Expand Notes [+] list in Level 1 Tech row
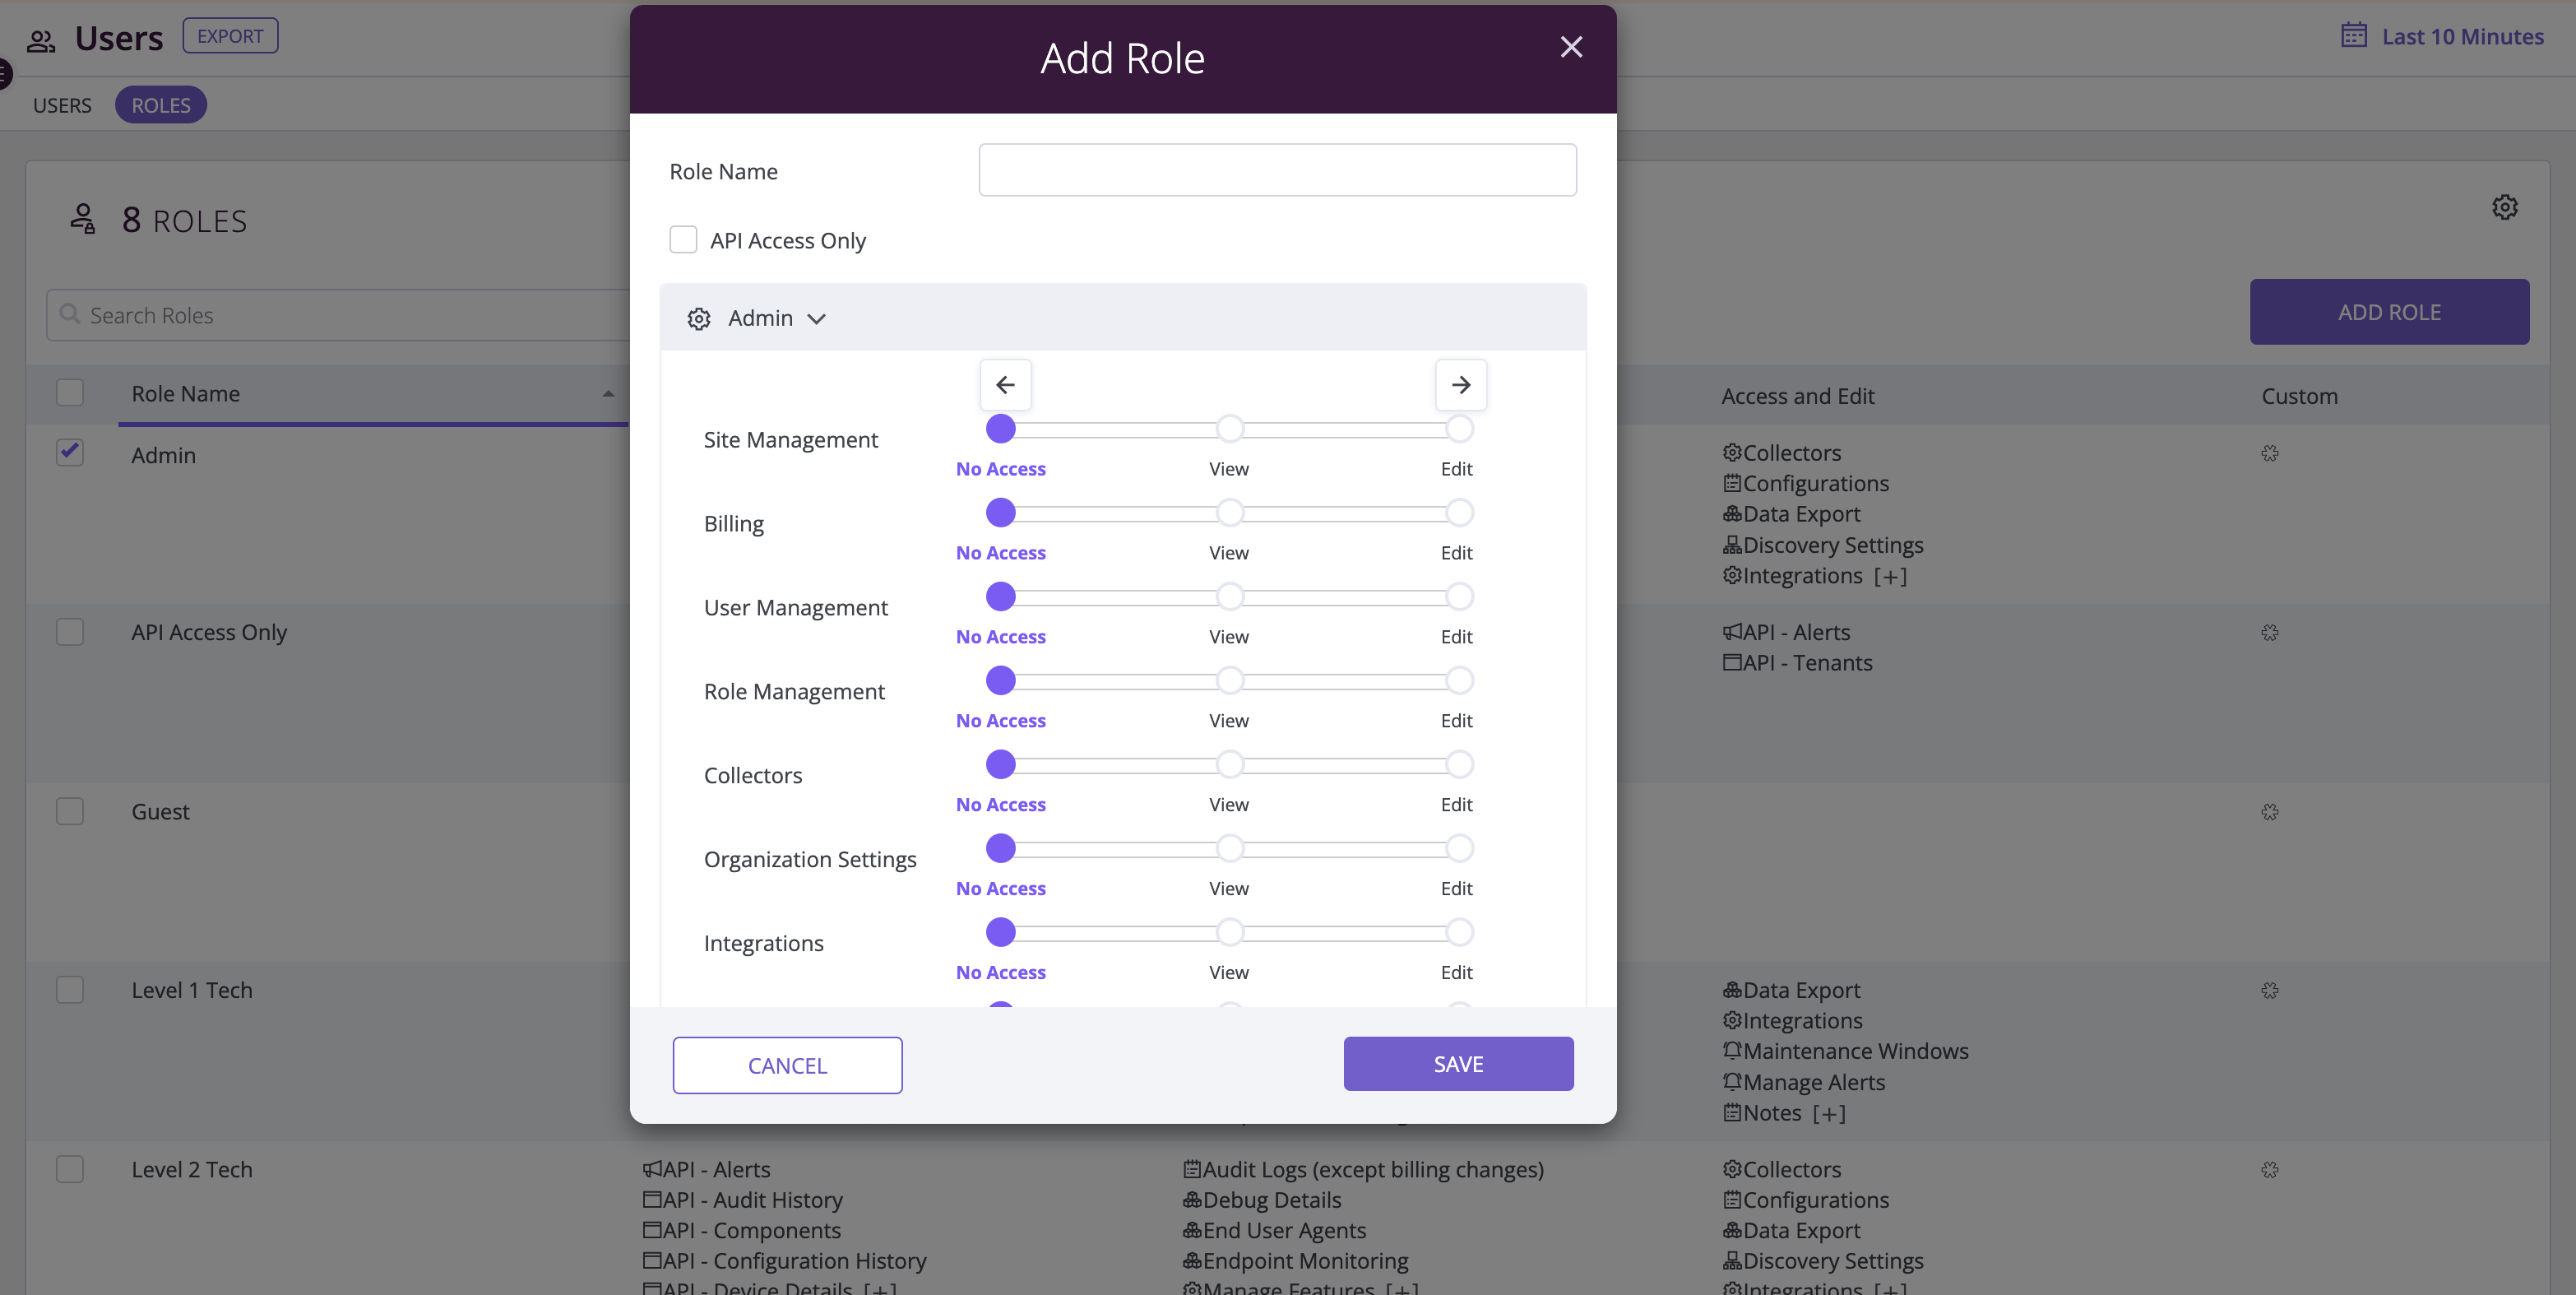 pyautogui.click(x=1829, y=1113)
